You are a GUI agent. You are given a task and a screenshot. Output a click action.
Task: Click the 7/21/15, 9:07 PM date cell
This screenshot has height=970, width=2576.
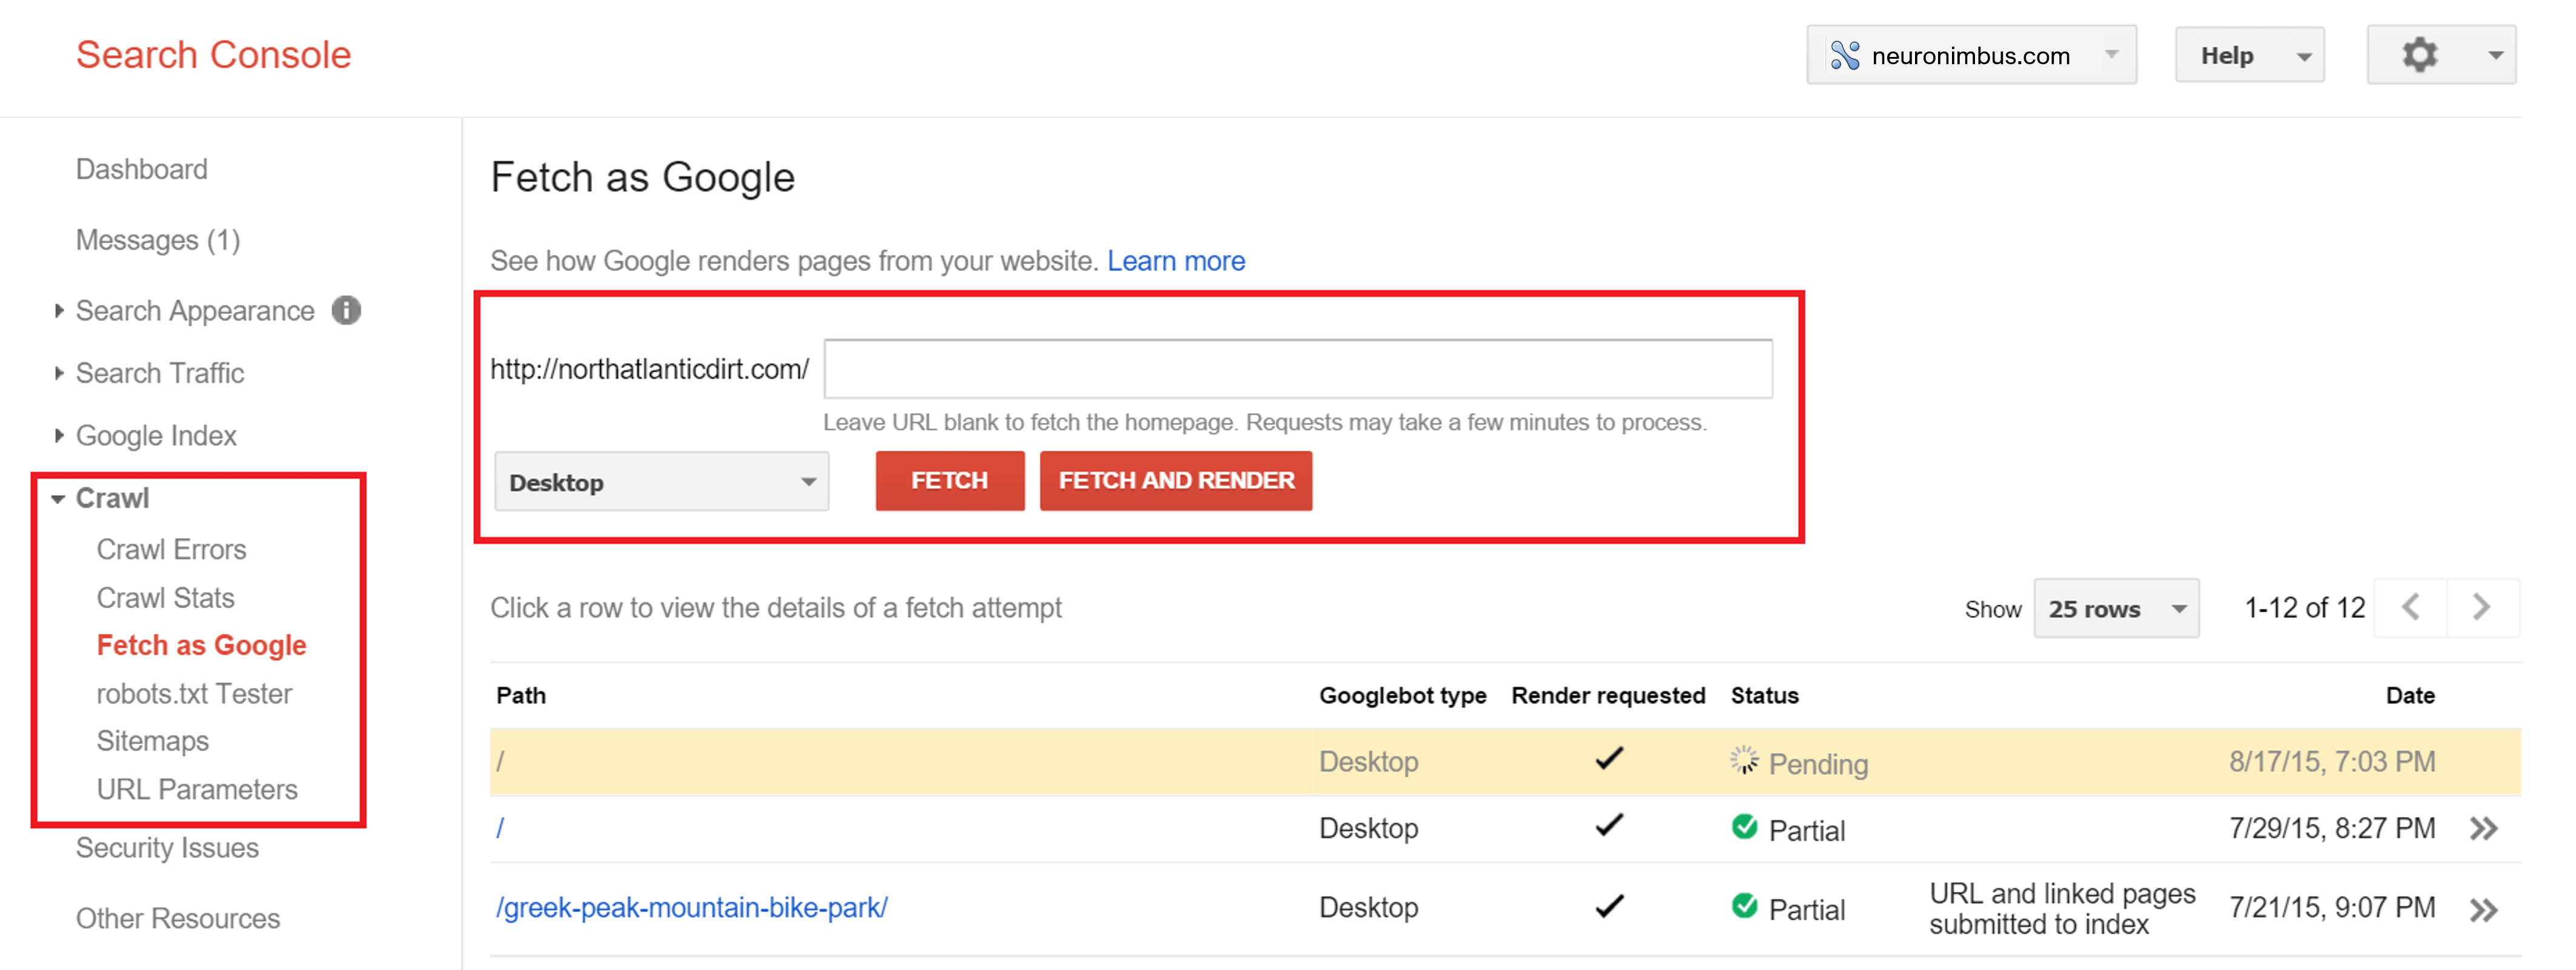click(x=2332, y=907)
